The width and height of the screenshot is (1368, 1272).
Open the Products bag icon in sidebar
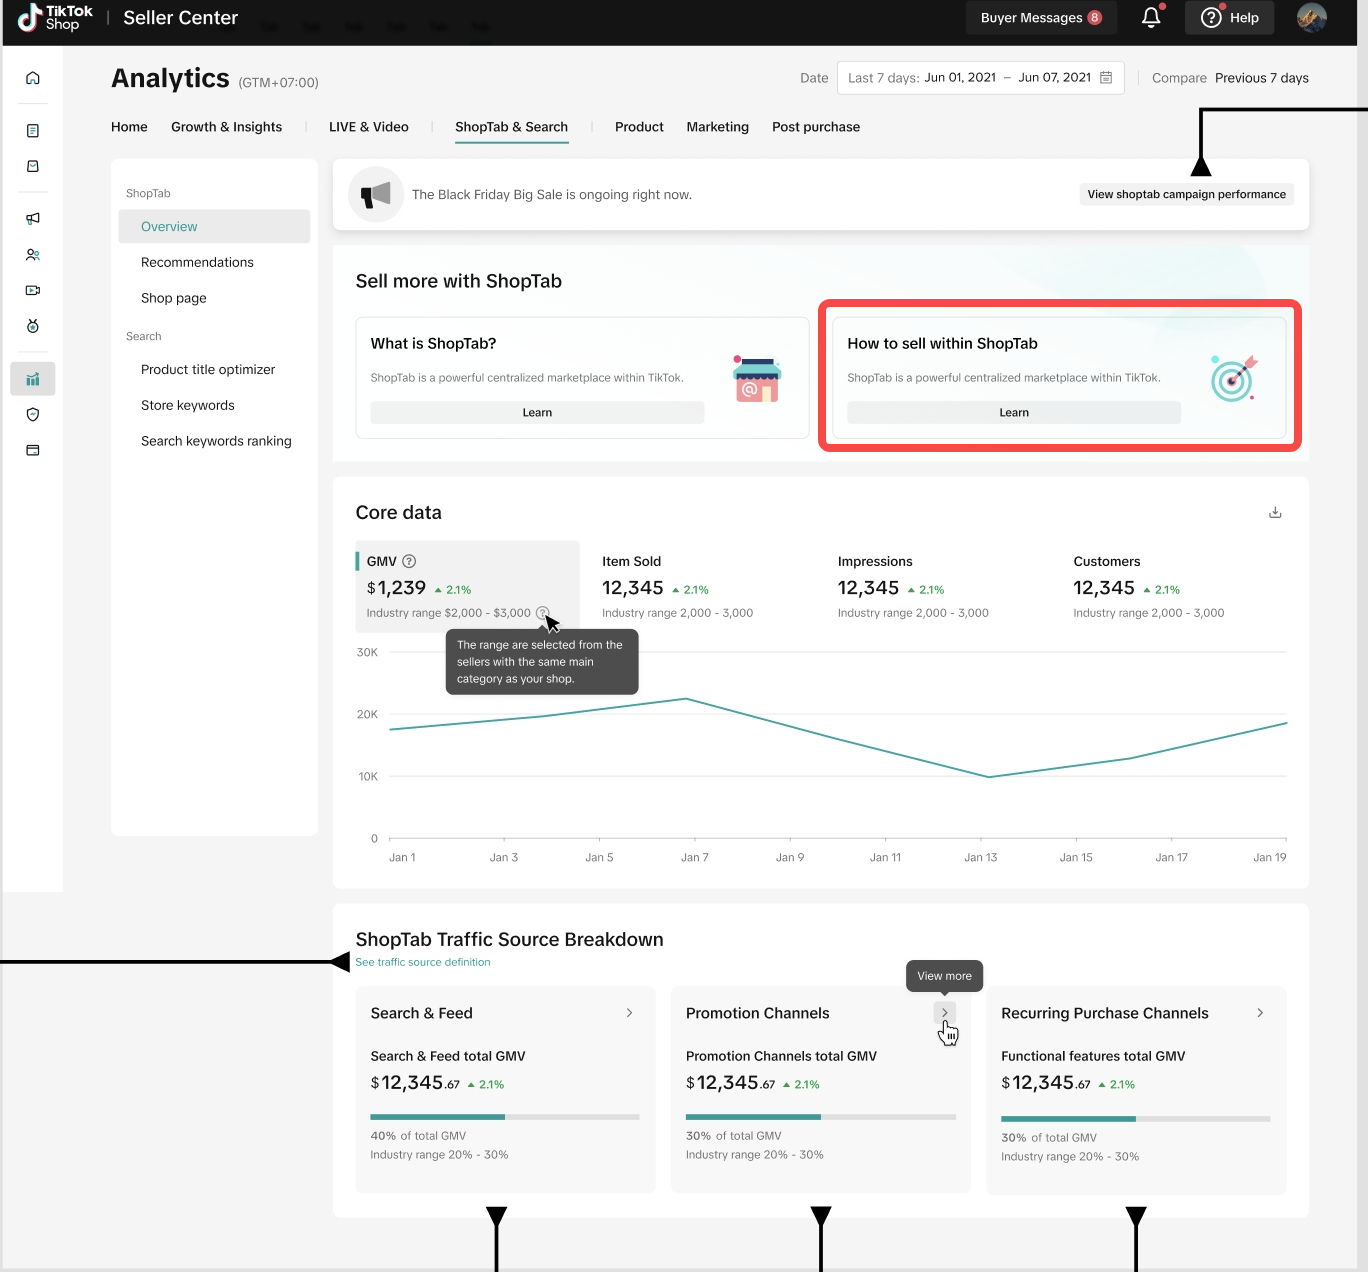(x=33, y=166)
